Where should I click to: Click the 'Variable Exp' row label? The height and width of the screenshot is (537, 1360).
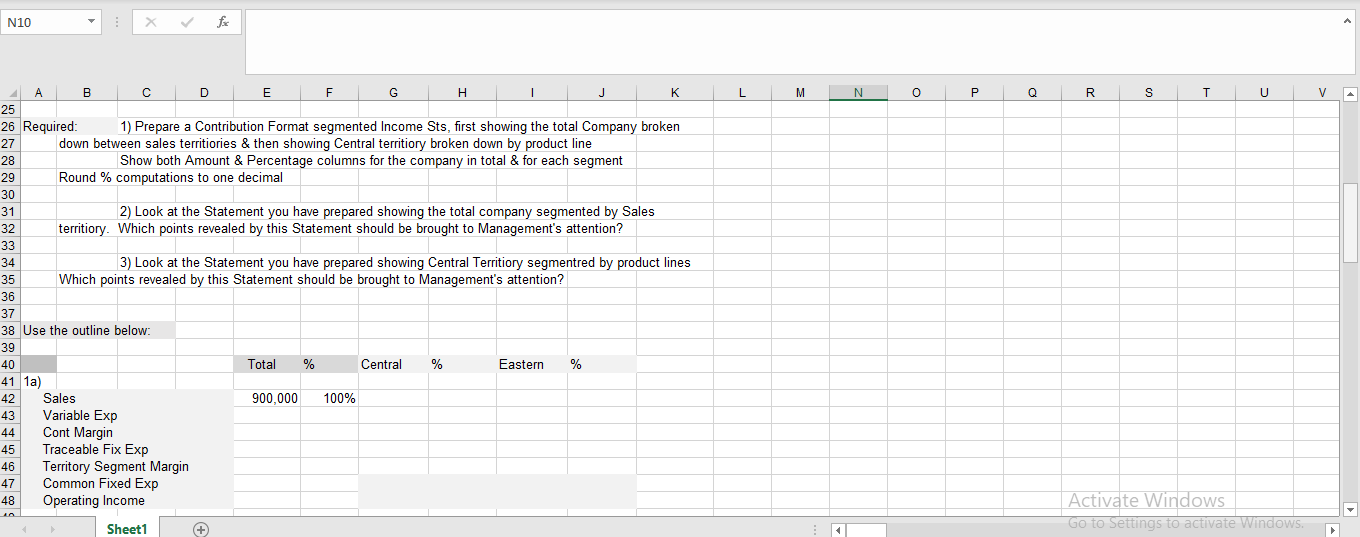(80, 416)
